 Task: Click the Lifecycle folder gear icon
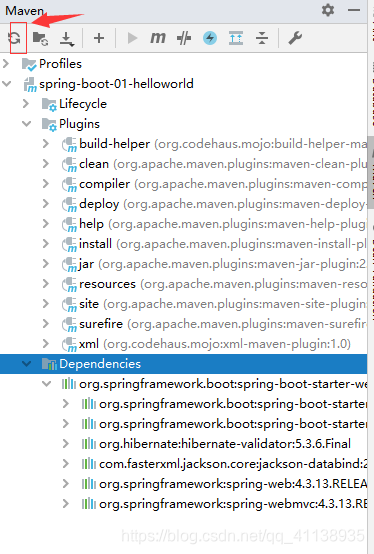[49, 105]
